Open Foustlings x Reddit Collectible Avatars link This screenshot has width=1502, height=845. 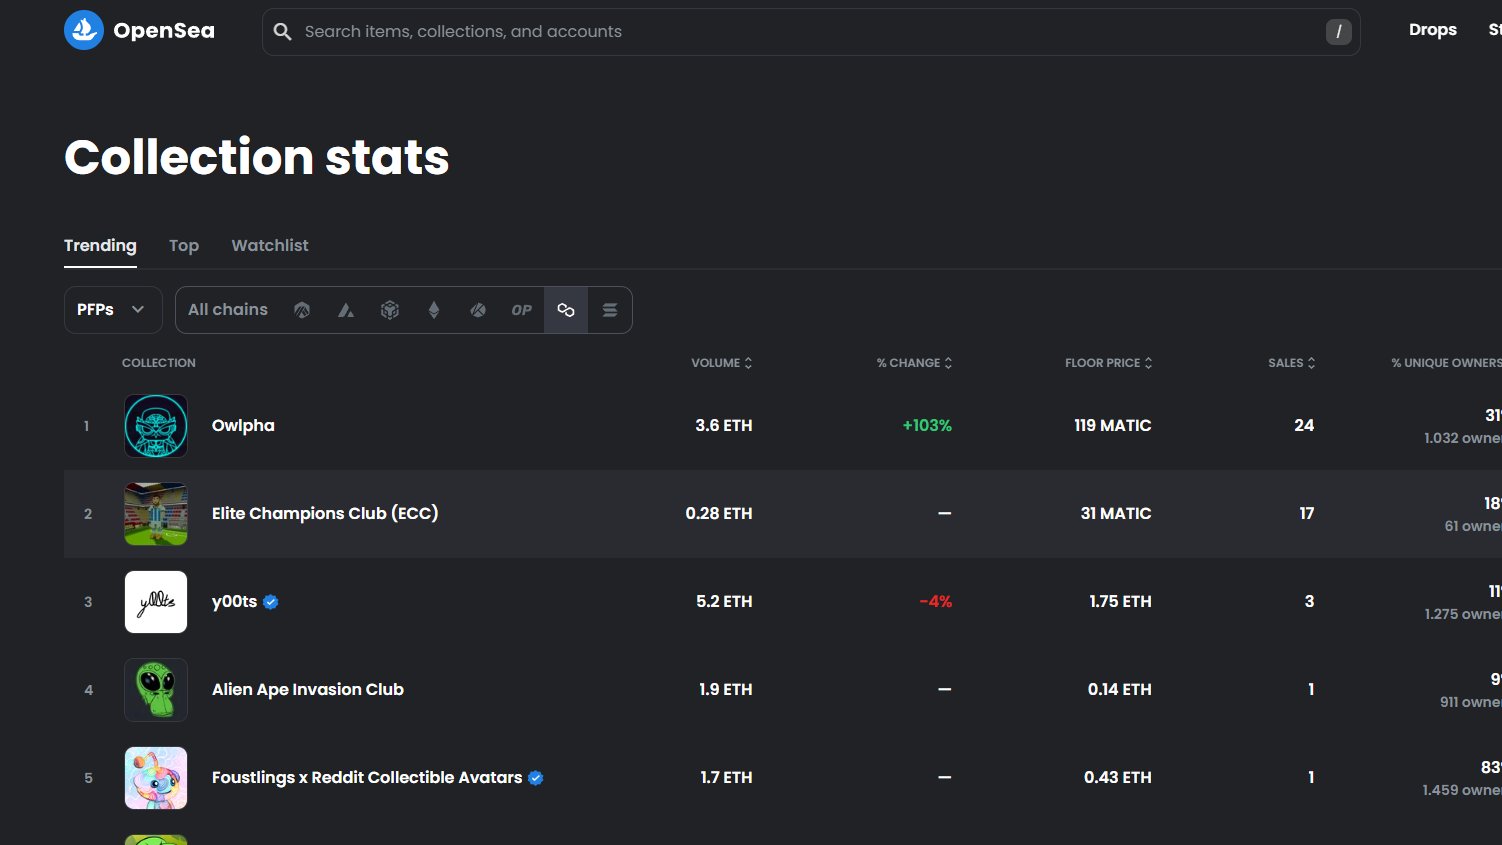(367, 778)
